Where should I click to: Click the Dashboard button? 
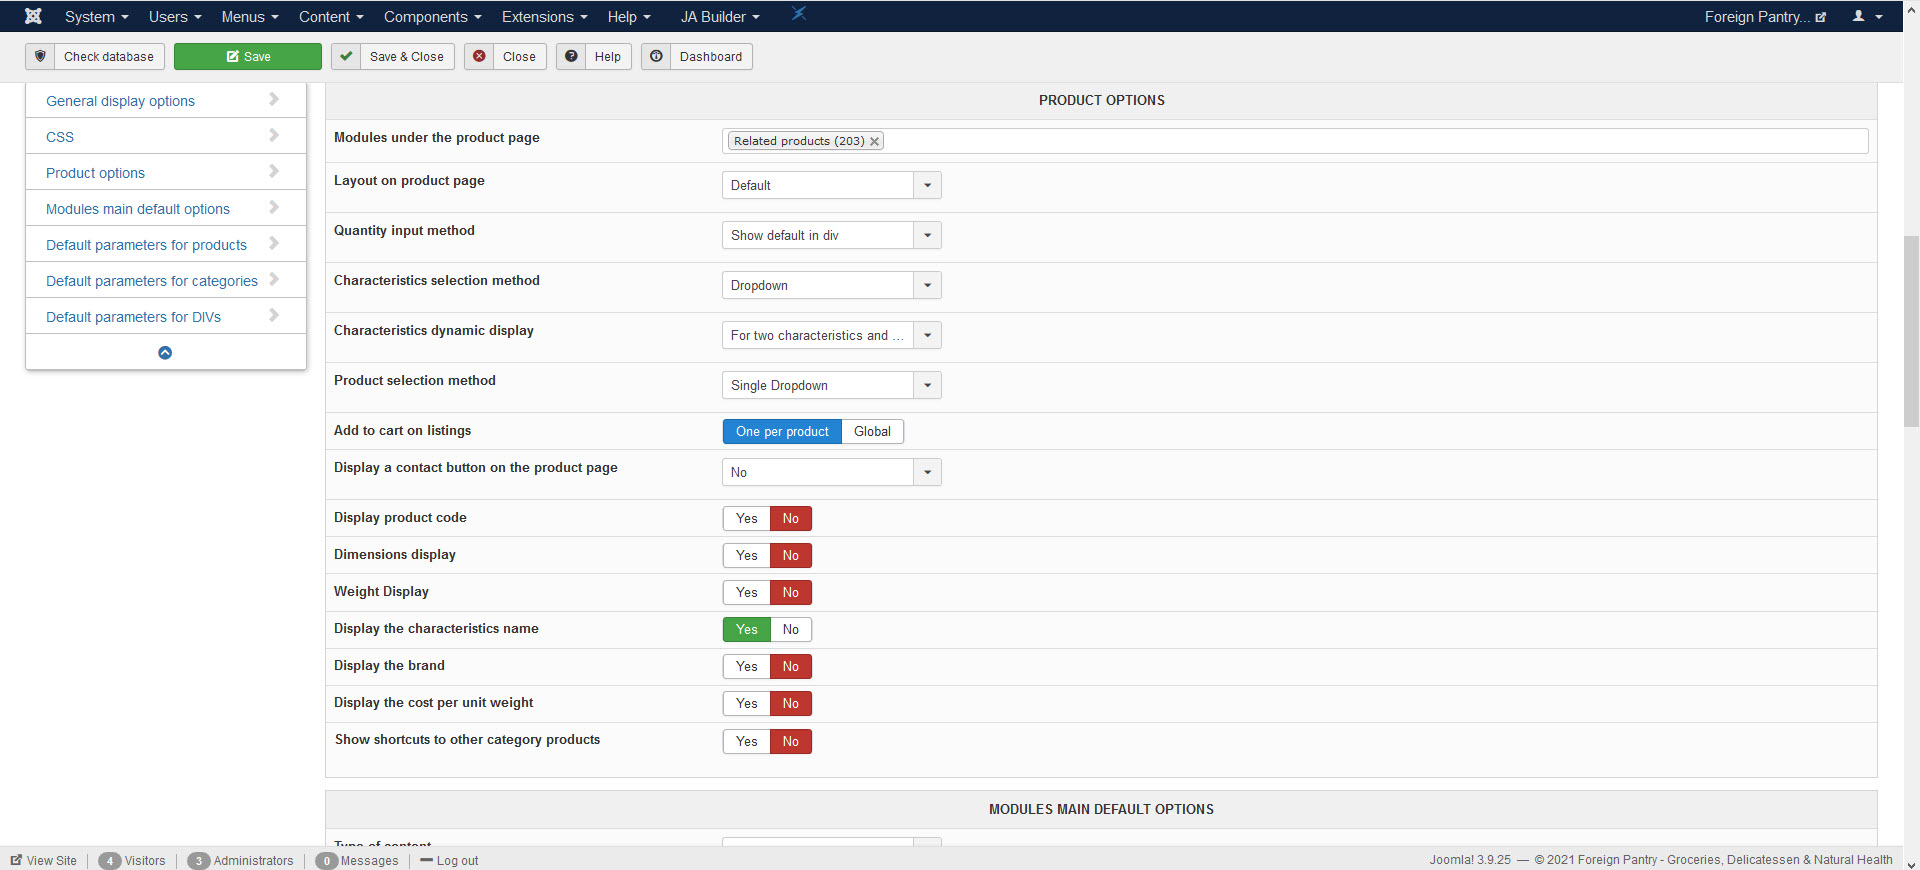697,56
